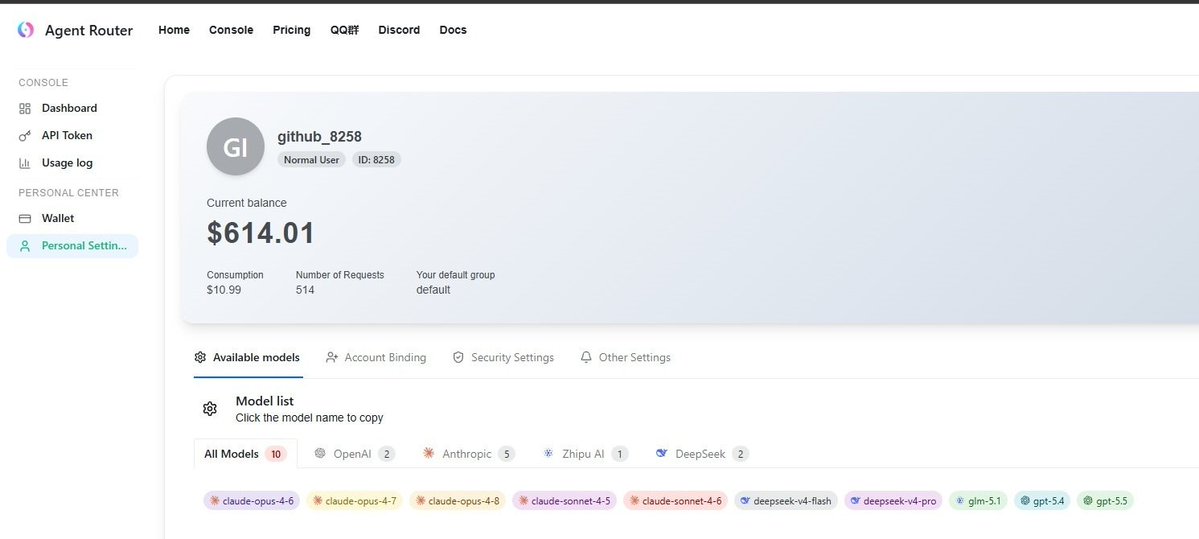Click the $614.01 balance amount

point(261,233)
